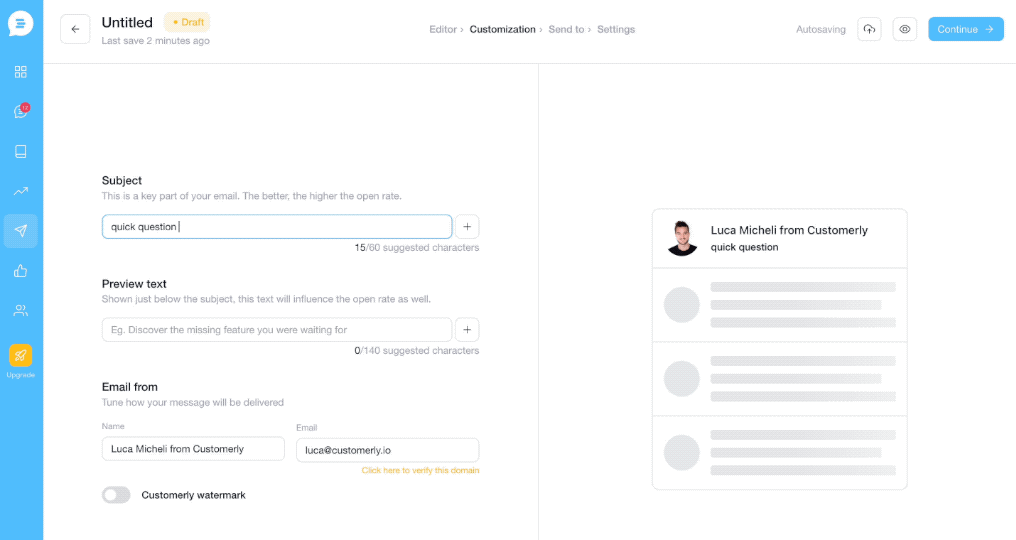Open conversations icon with red badge
Viewport: 1016px width, 540px height.
pos(21,111)
